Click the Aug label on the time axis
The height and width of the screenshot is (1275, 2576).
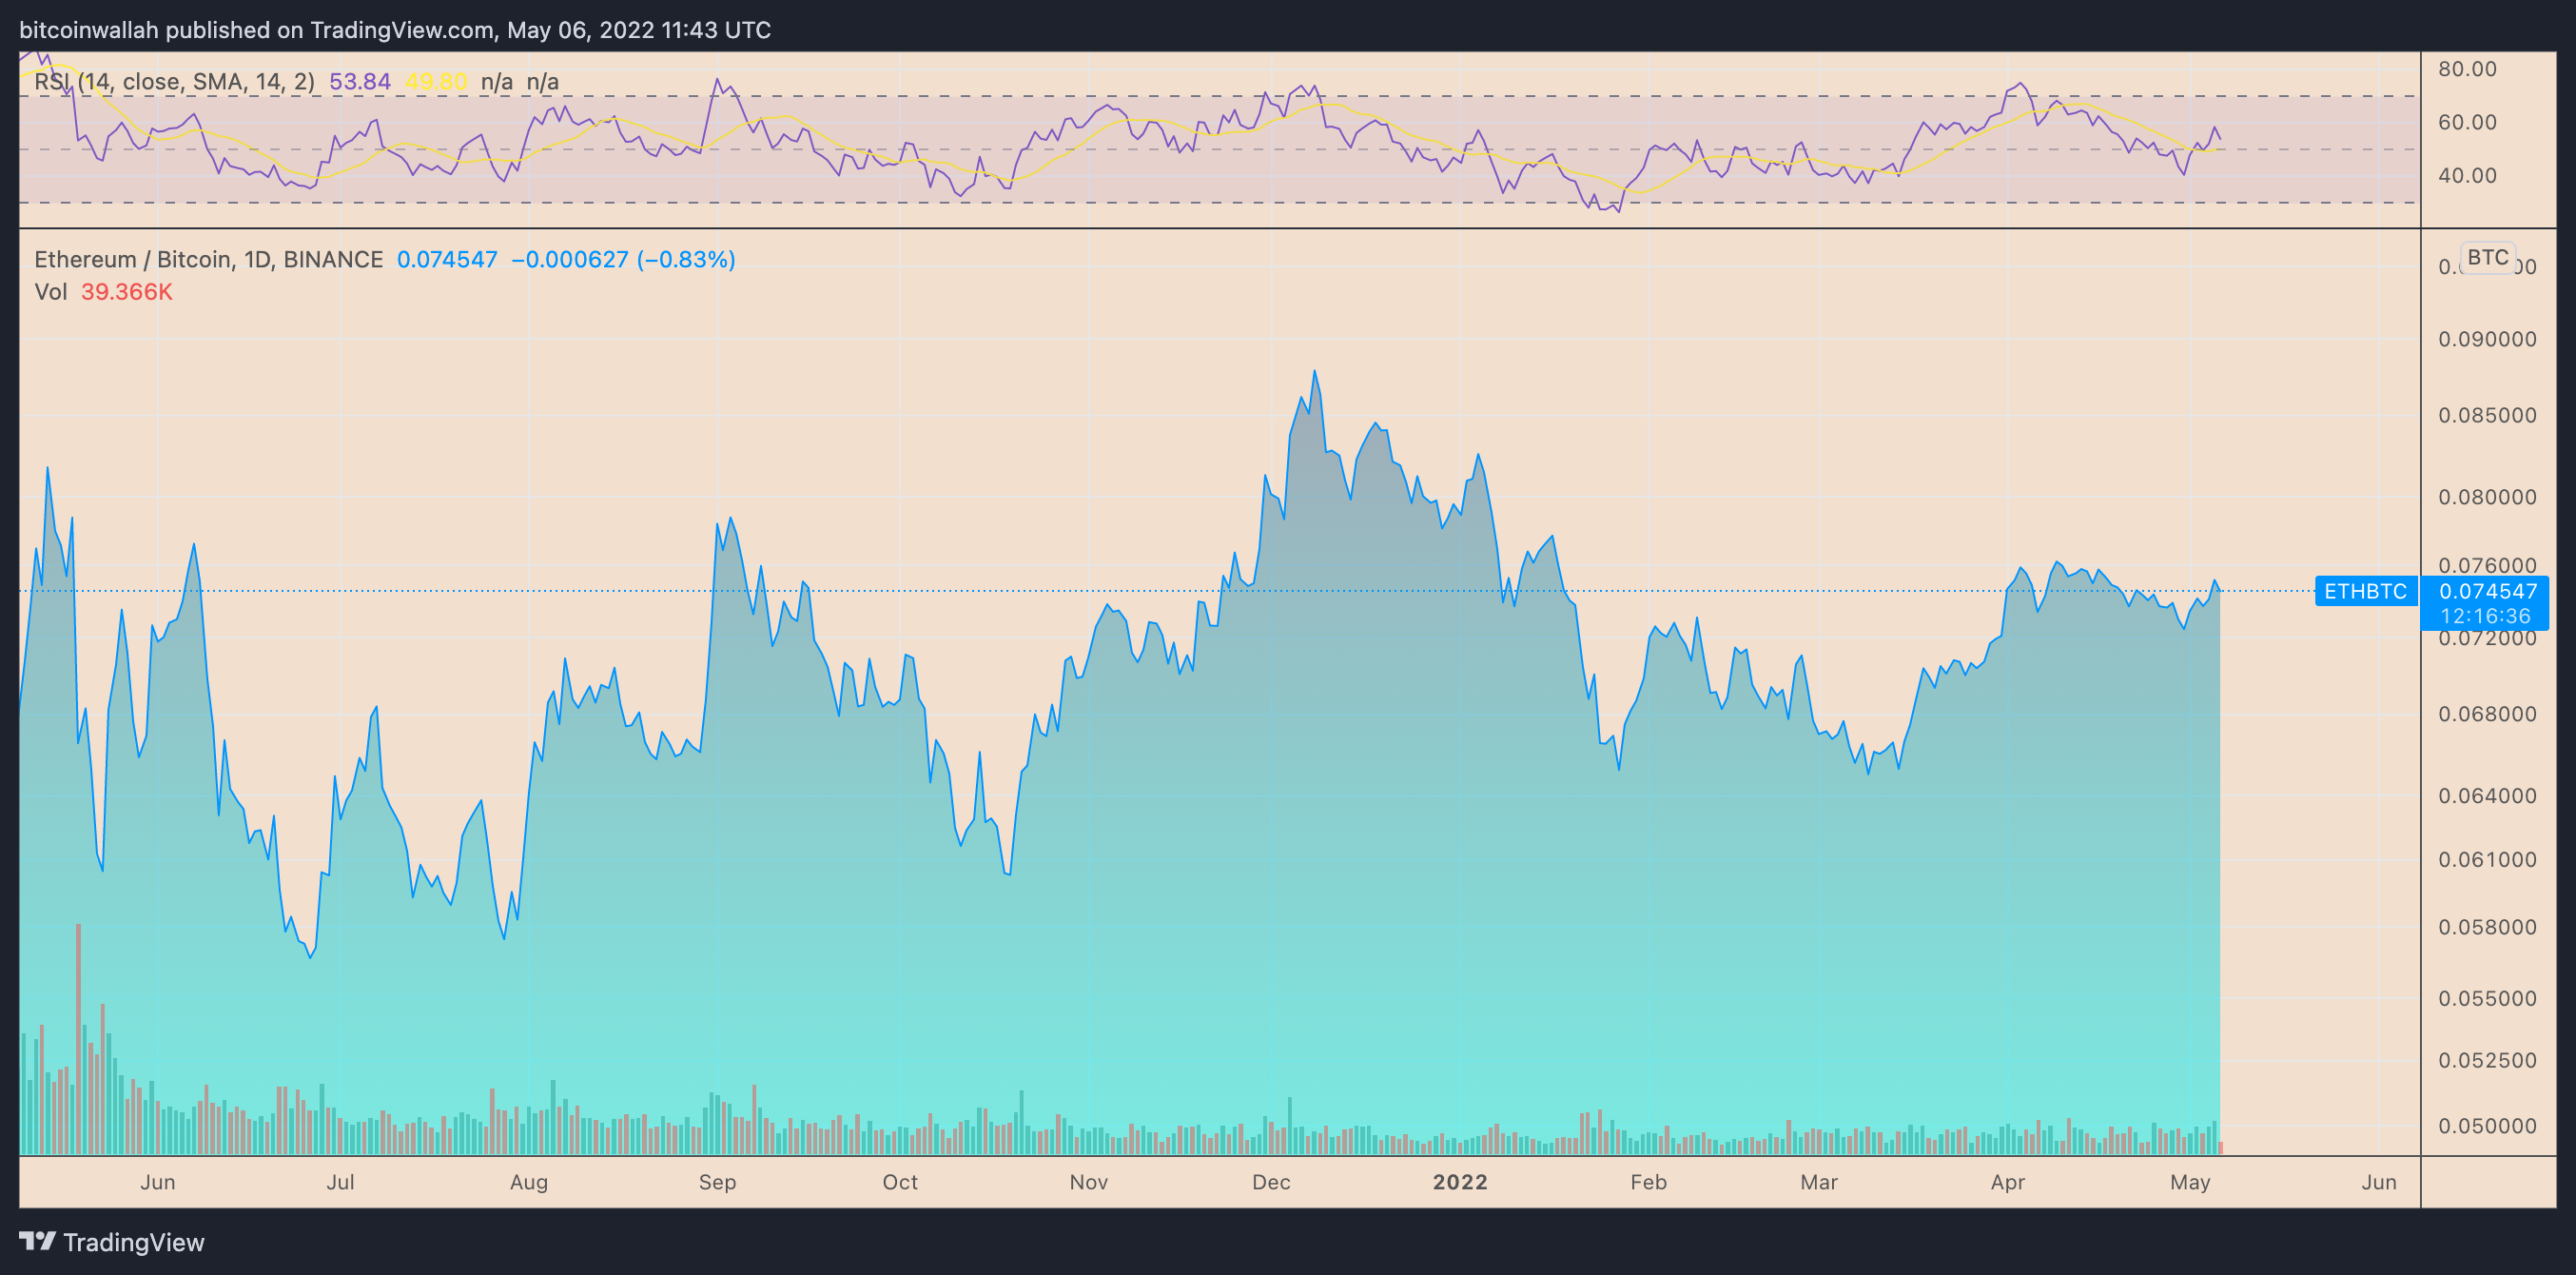(529, 1182)
